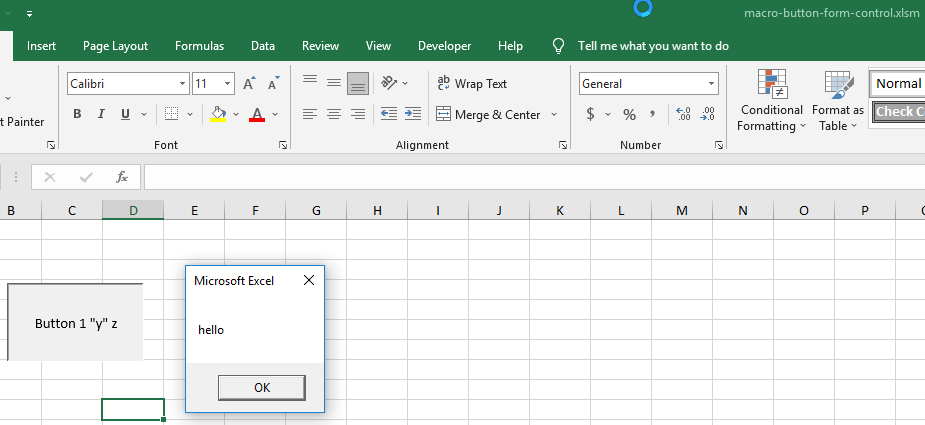Select column D header
The image size is (925, 425).
tap(133, 210)
